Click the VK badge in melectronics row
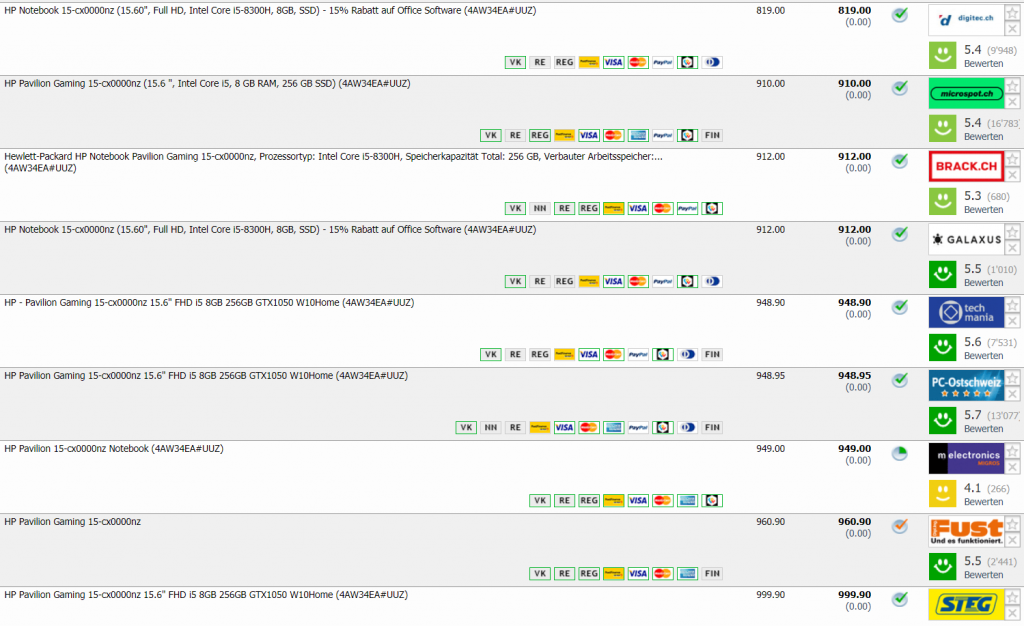This screenshot has width=1024, height=626. click(x=539, y=501)
